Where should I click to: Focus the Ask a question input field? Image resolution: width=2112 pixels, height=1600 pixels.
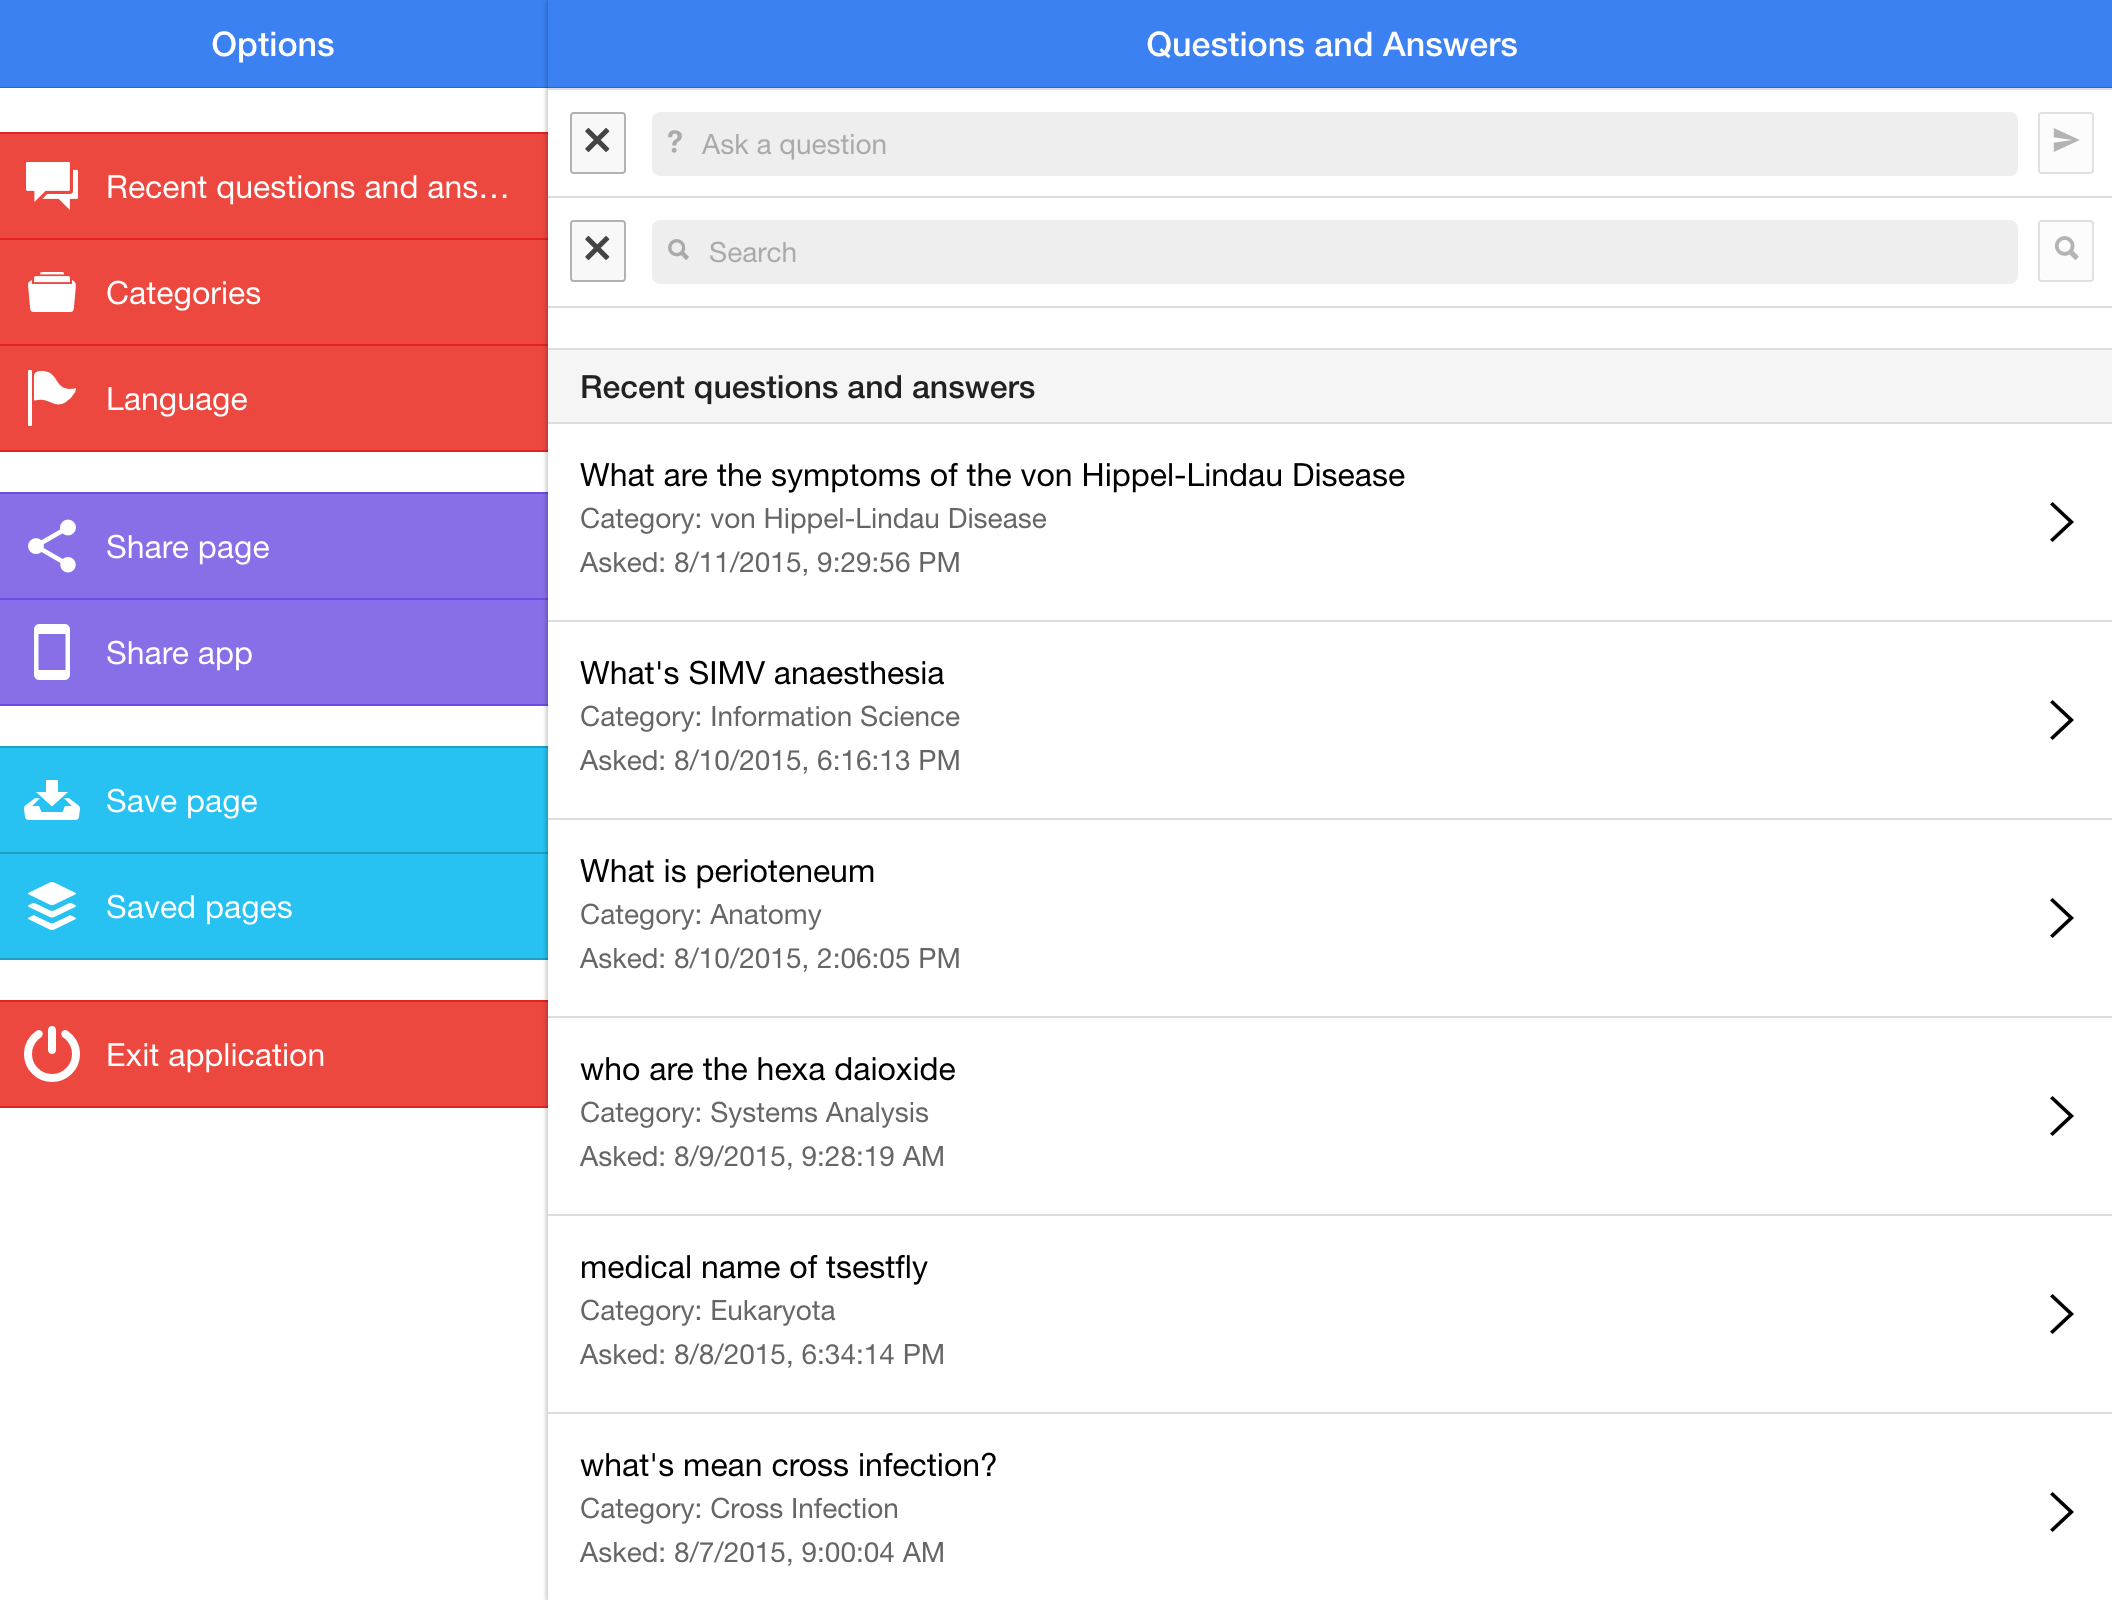click(x=1334, y=144)
